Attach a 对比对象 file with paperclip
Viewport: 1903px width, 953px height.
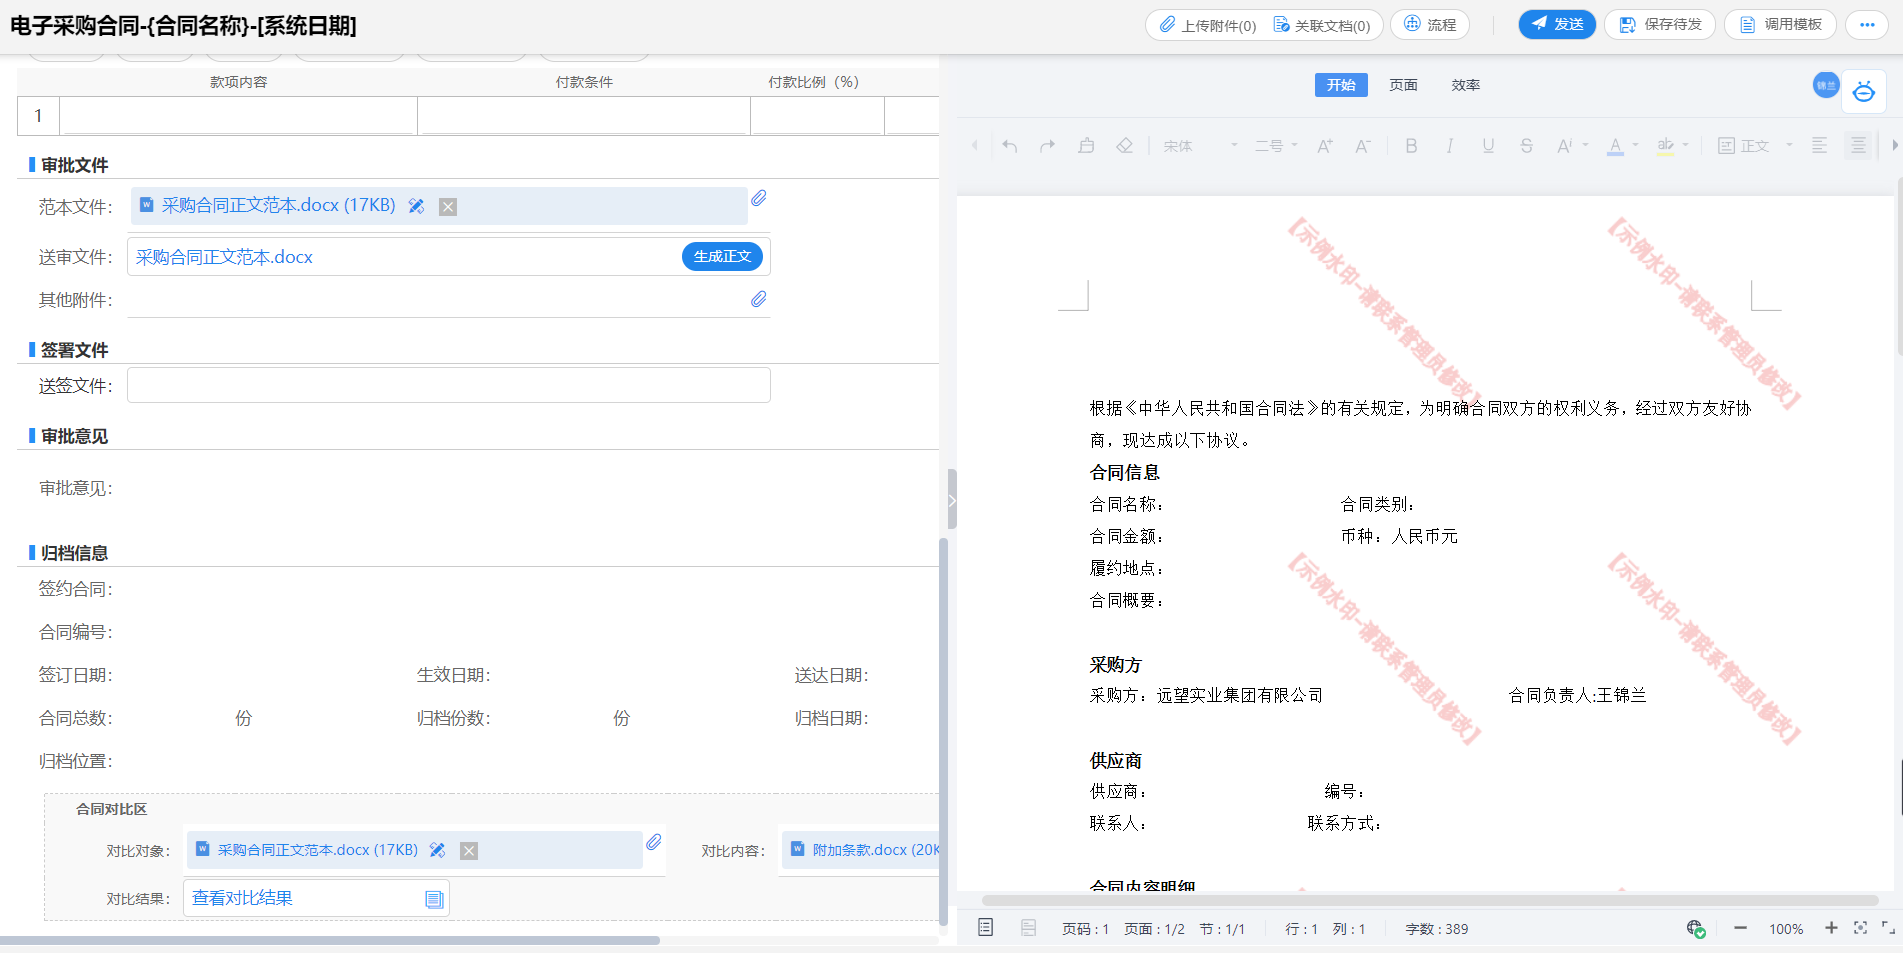(x=654, y=842)
